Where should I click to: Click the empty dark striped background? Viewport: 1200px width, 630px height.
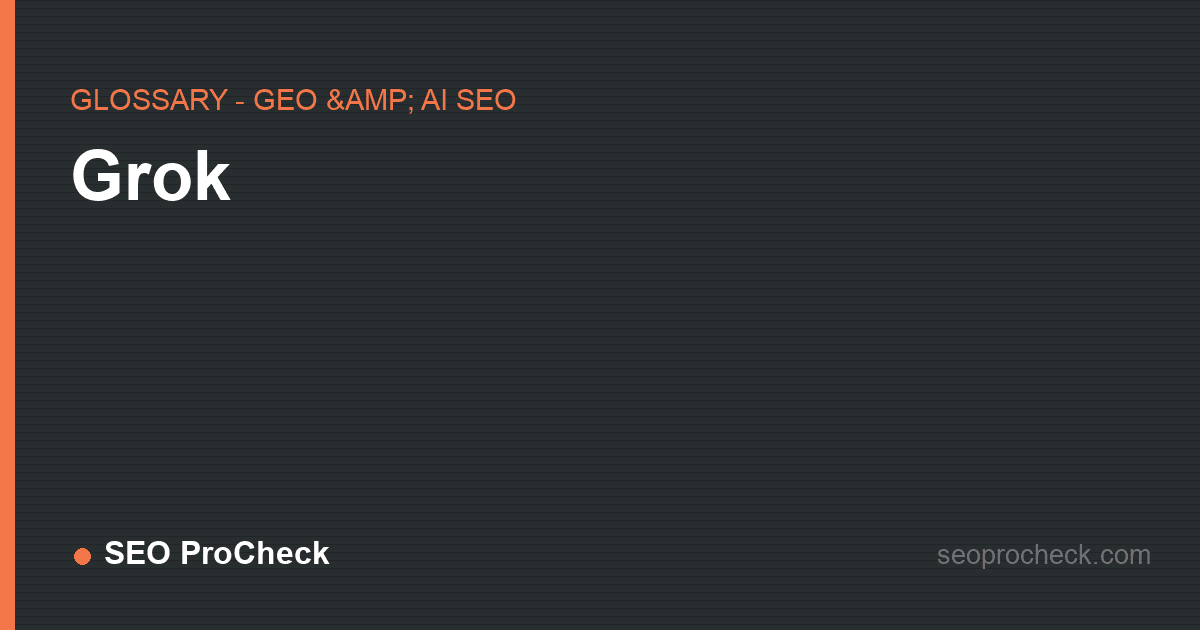(600, 360)
